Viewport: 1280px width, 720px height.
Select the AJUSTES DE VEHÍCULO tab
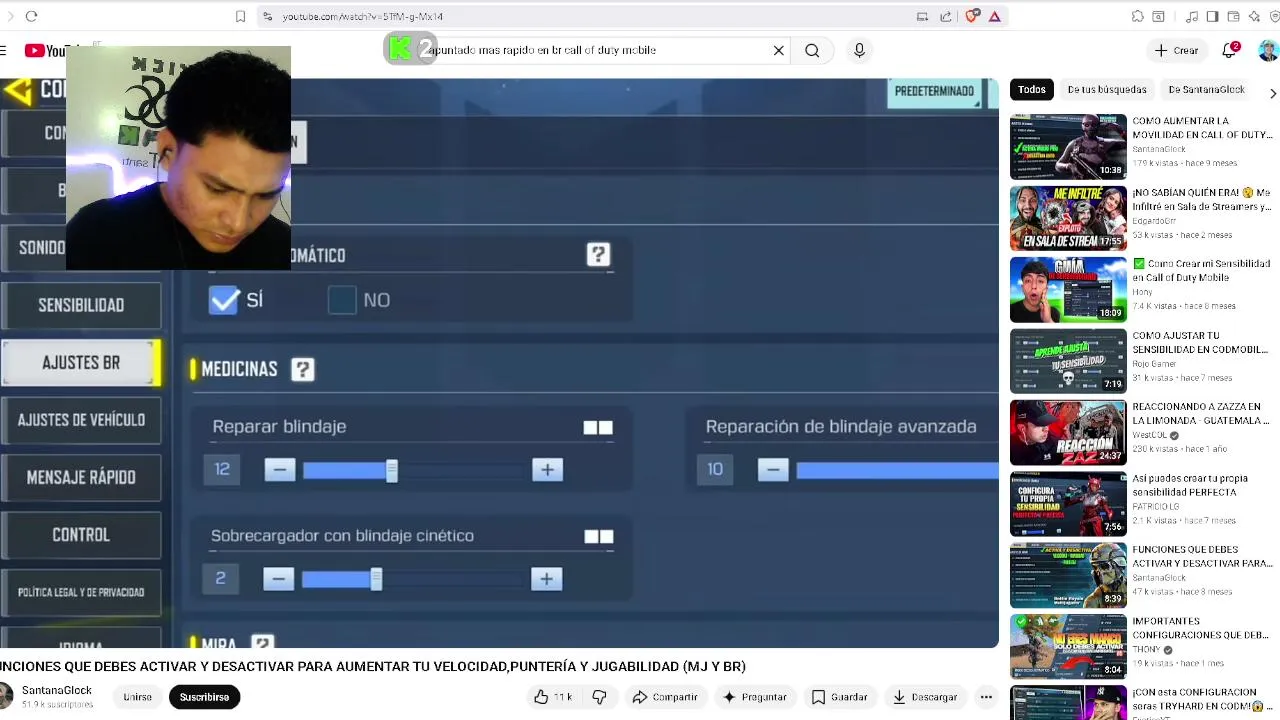[81, 420]
